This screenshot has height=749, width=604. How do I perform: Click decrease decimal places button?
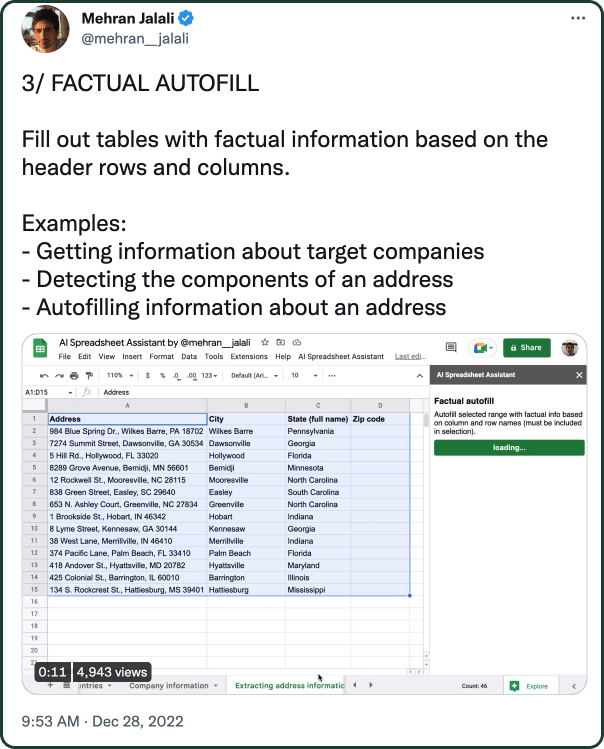tap(177, 376)
